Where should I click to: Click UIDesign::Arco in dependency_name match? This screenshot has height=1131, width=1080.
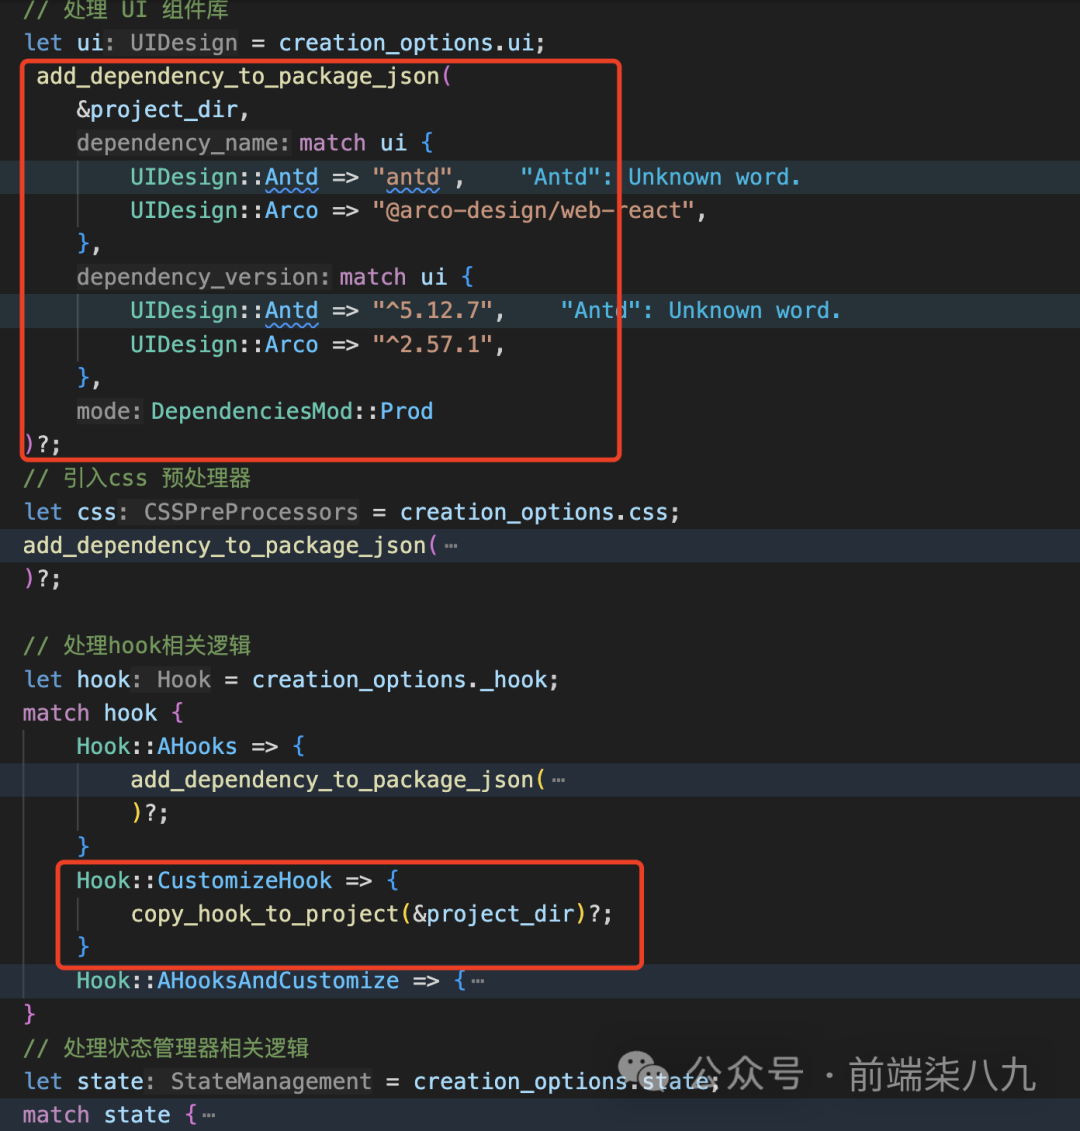pos(224,211)
